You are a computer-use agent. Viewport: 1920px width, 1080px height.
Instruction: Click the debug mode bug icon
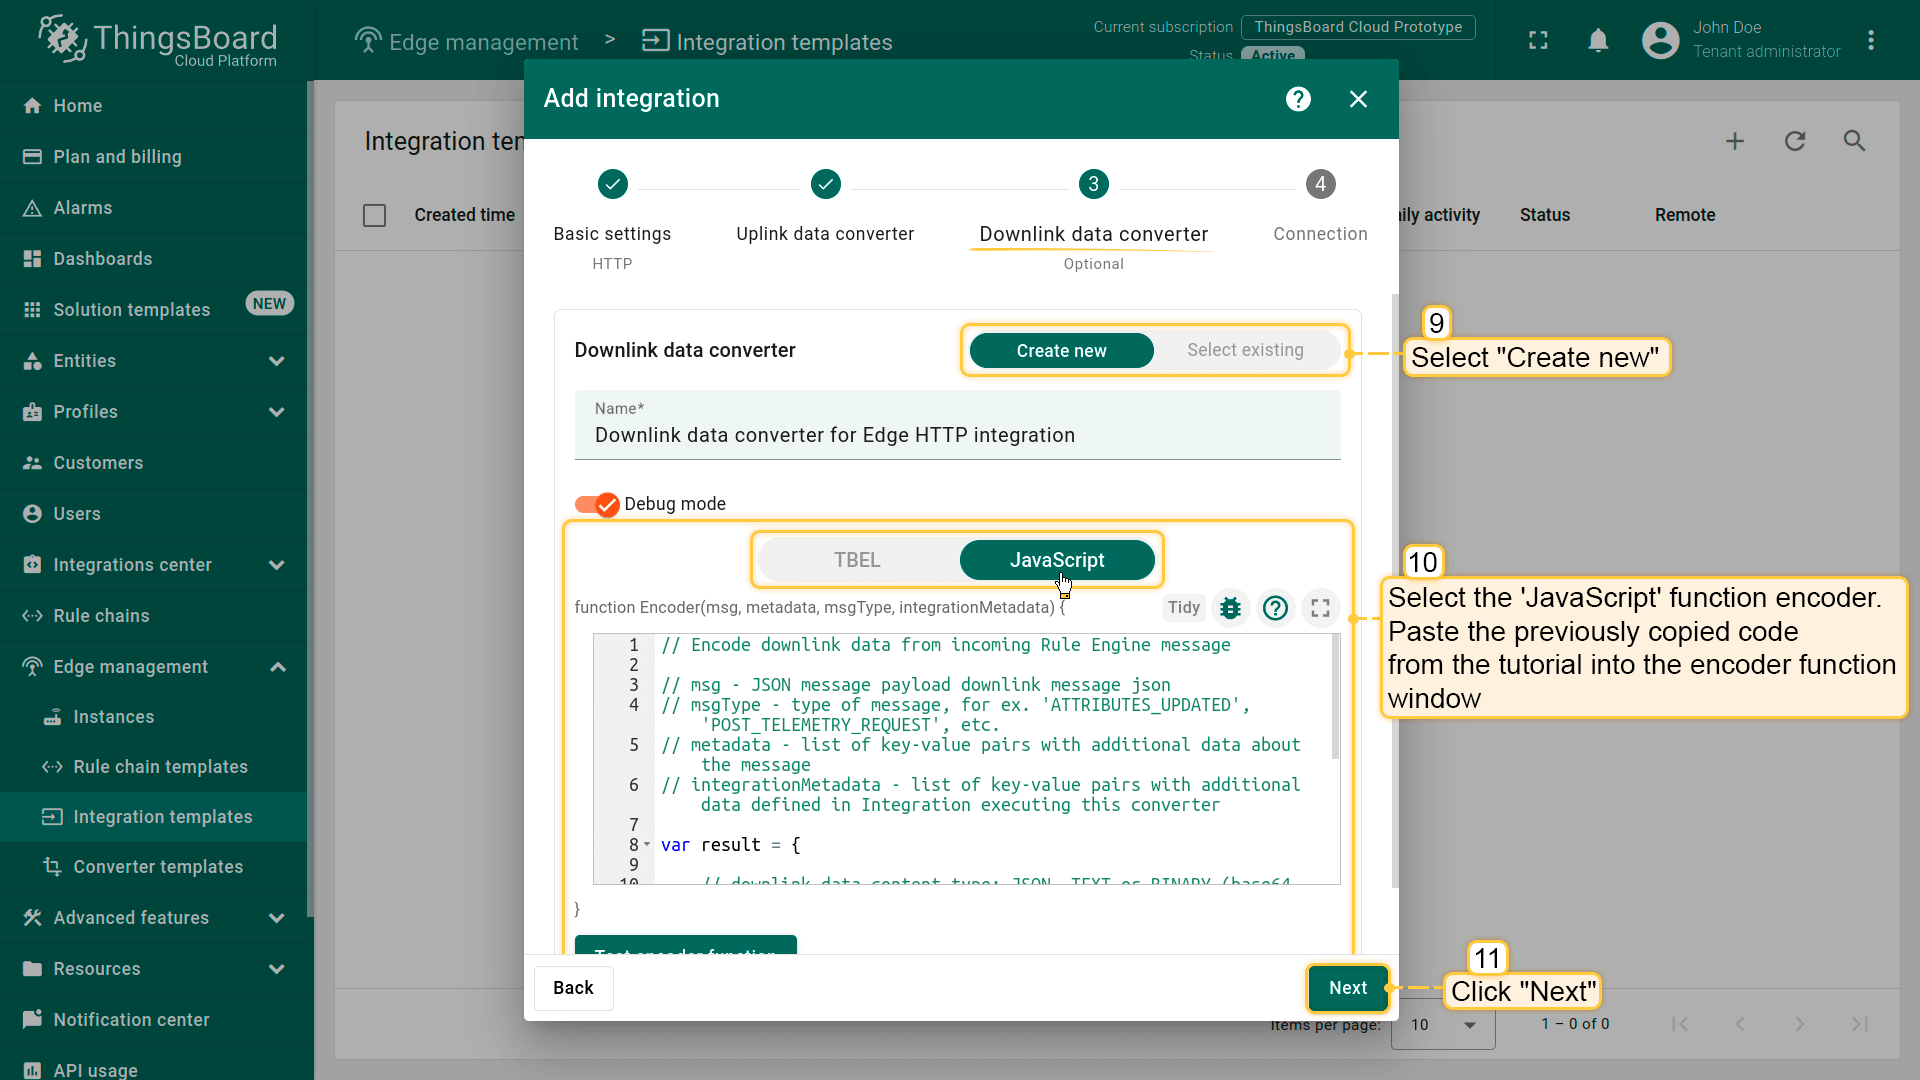click(1229, 608)
